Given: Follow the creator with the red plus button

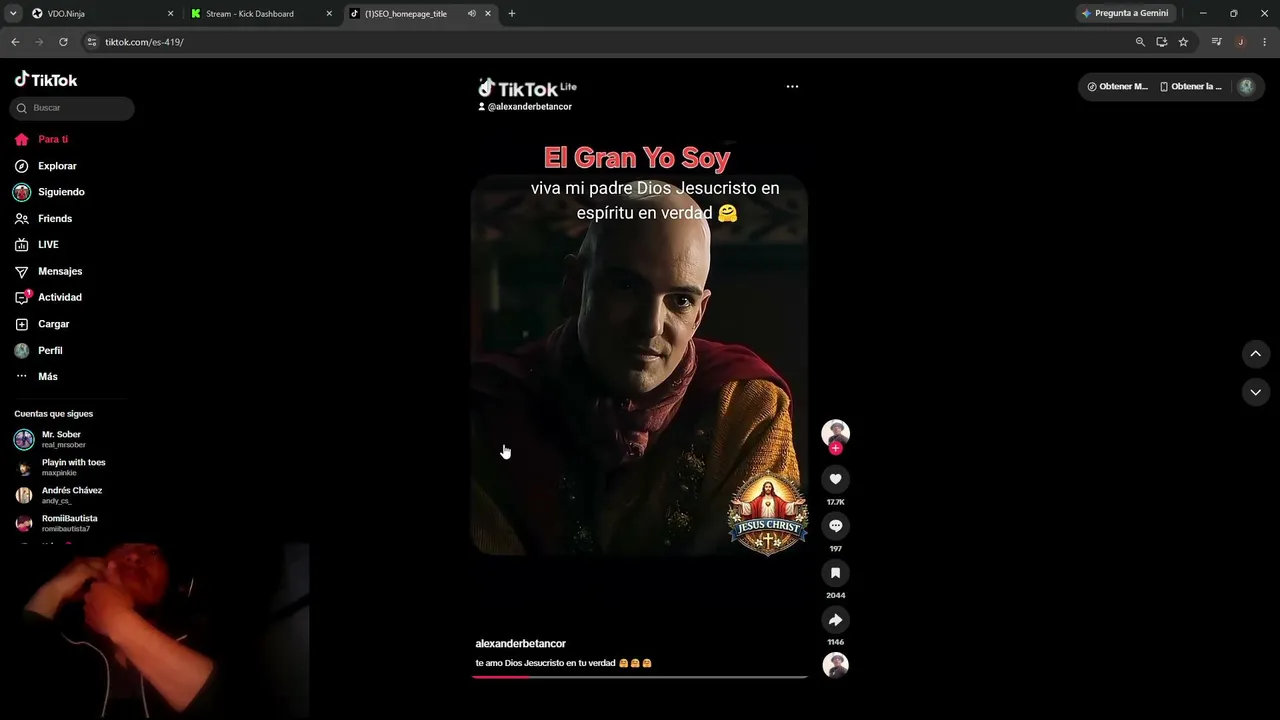Looking at the screenshot, I should (836, 448).
